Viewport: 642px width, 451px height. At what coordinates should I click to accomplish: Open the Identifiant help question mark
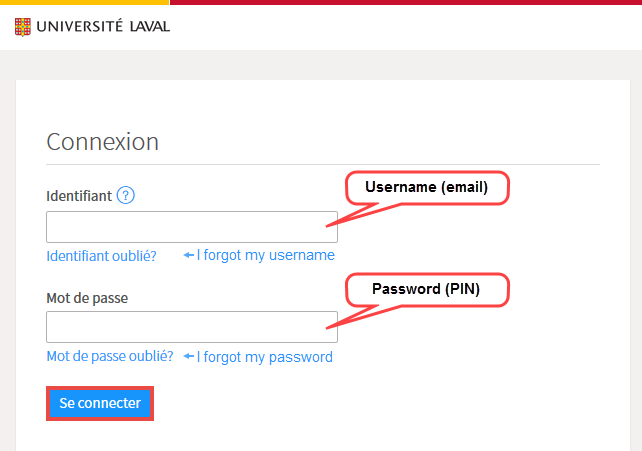pyautogui.click(x=126, y=195)
